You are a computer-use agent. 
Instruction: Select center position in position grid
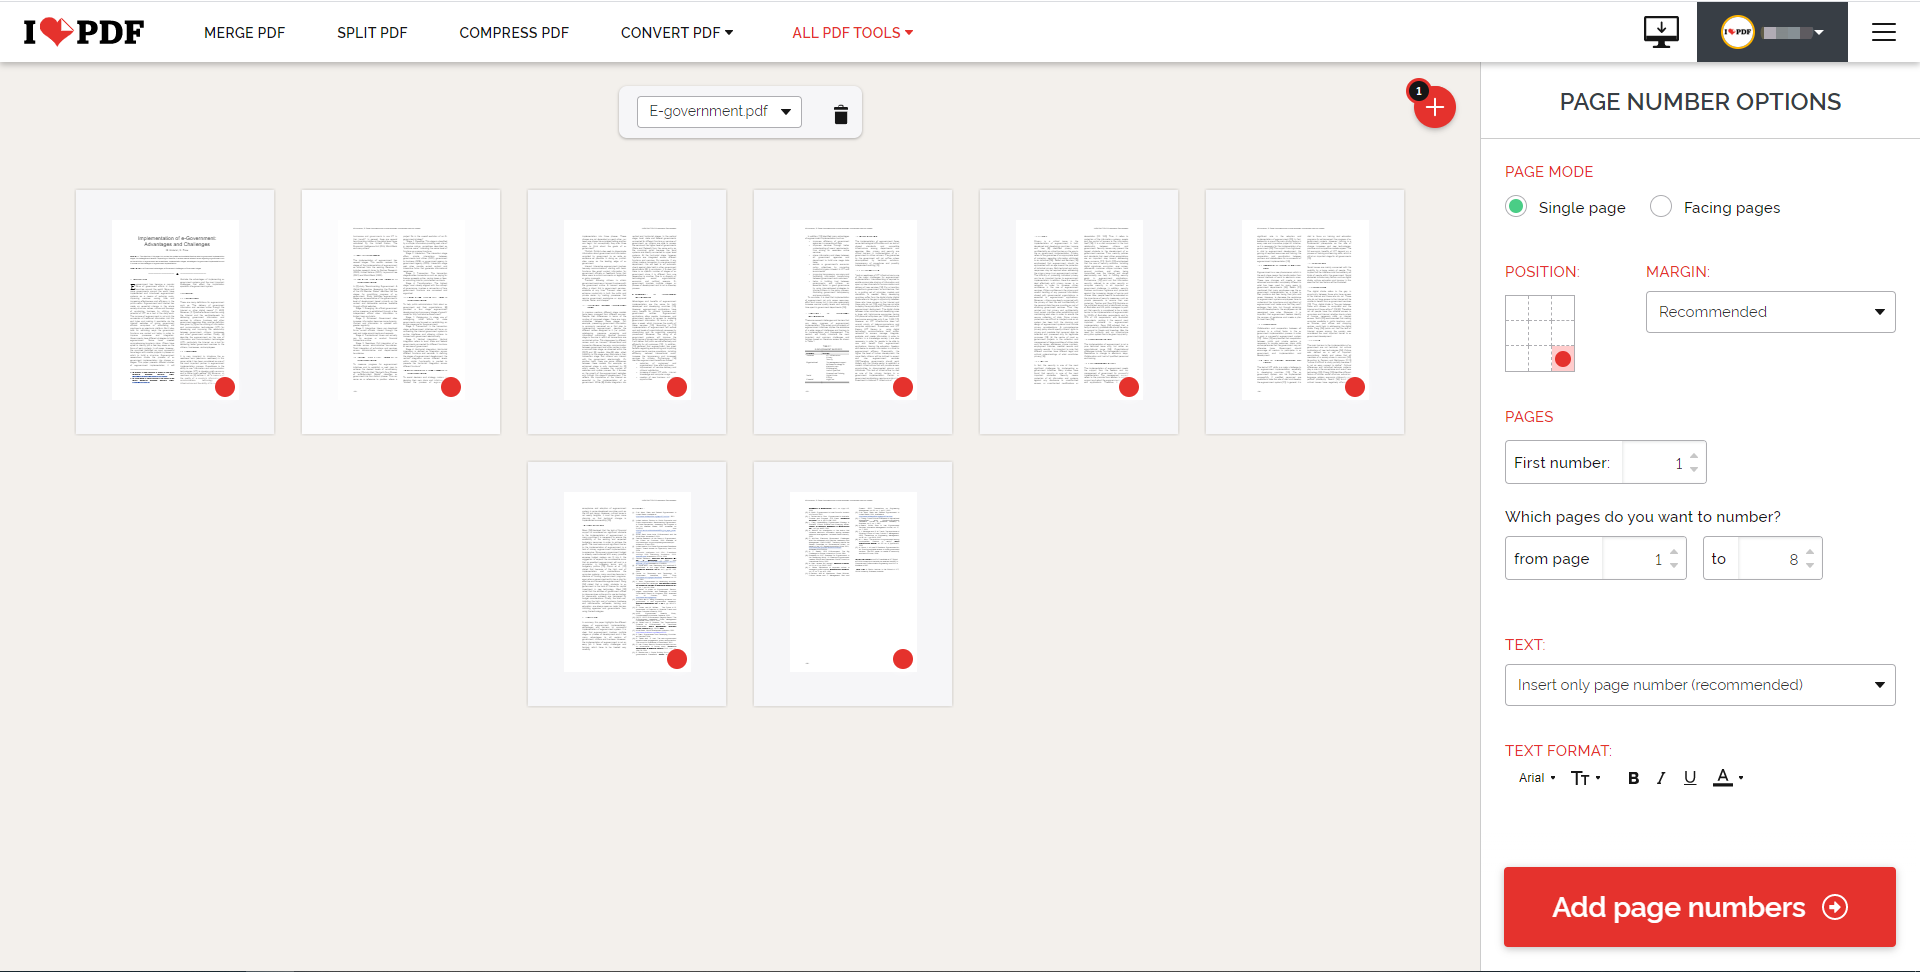[1540, 334]
